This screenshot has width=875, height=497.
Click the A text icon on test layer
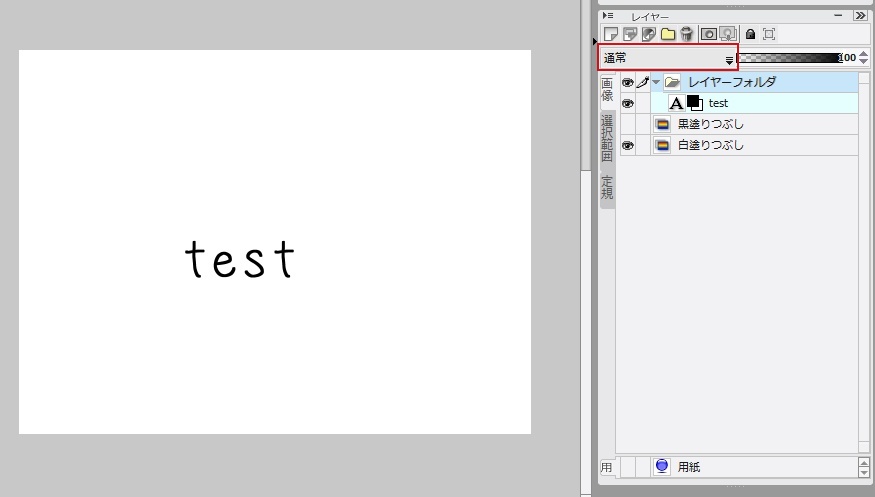pyautogui.click(x=676, y=103)
